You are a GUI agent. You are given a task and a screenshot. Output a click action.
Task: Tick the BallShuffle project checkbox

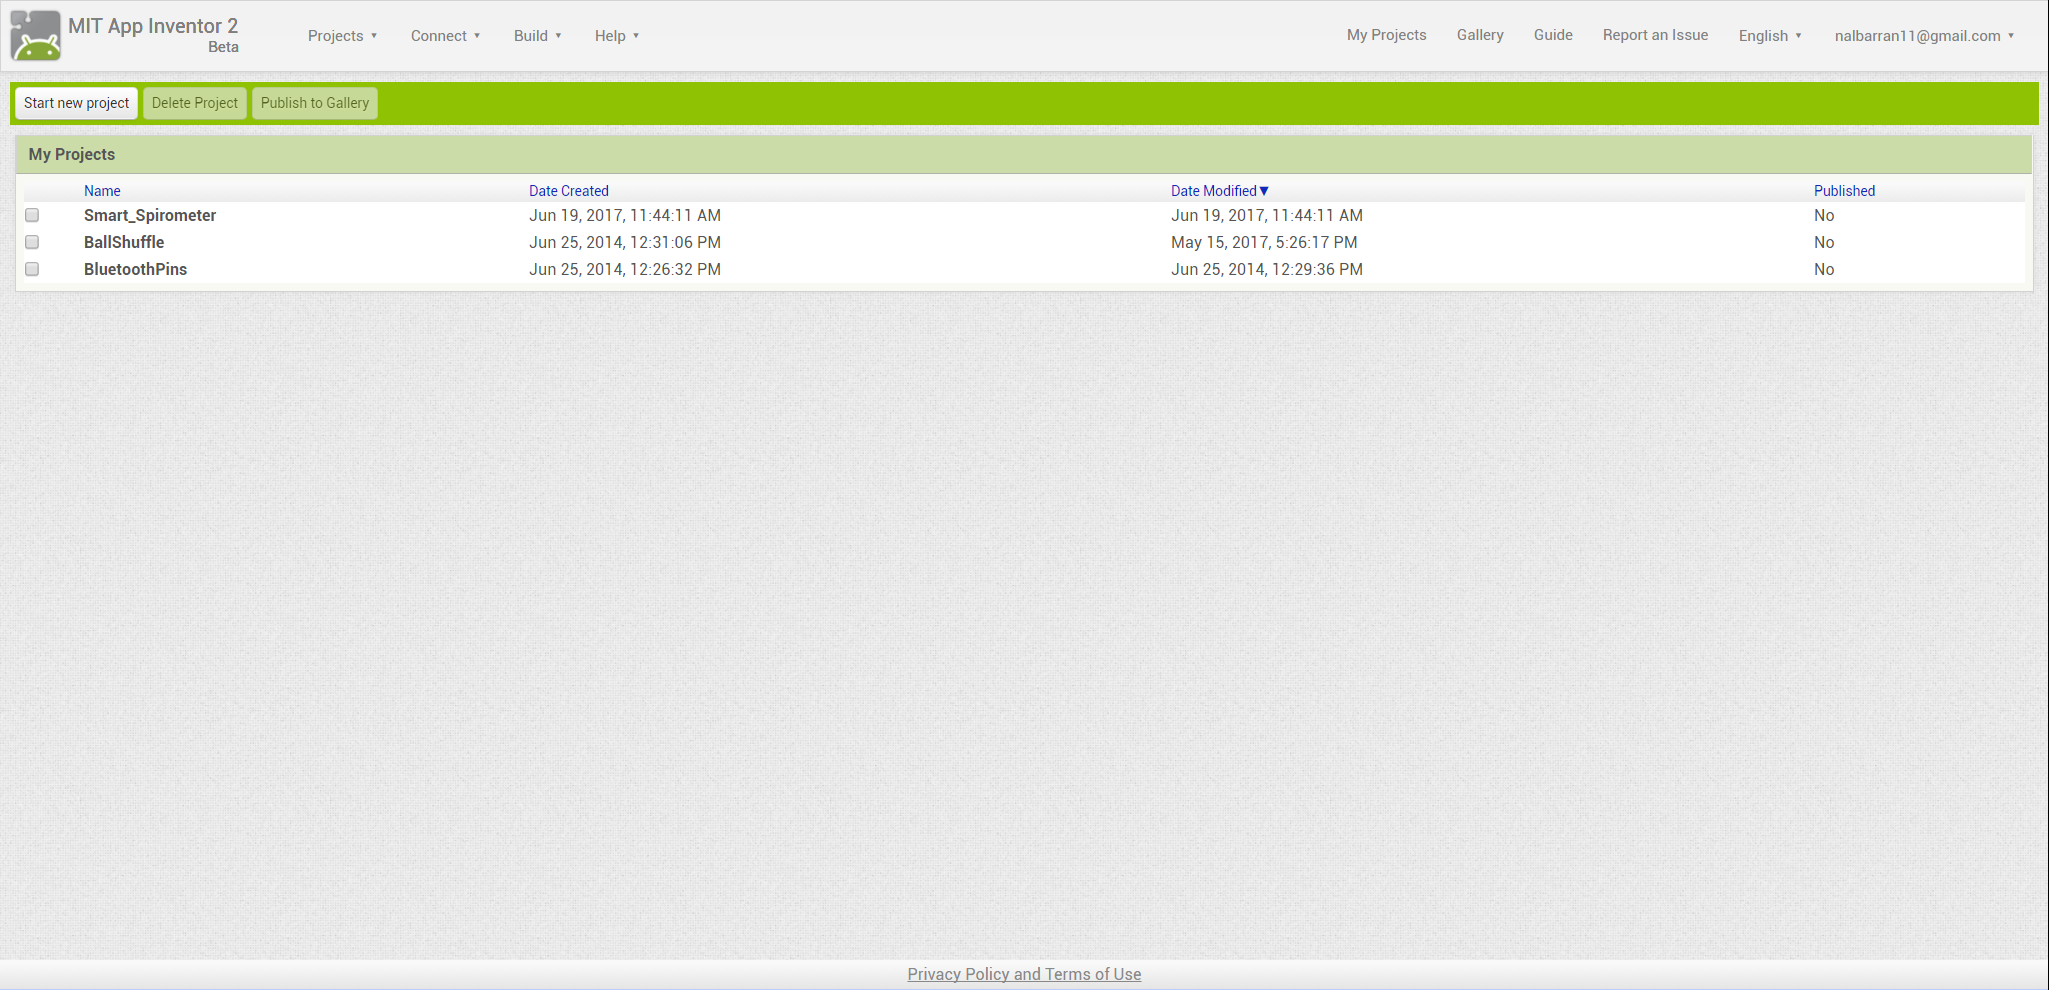click(32, 242)
